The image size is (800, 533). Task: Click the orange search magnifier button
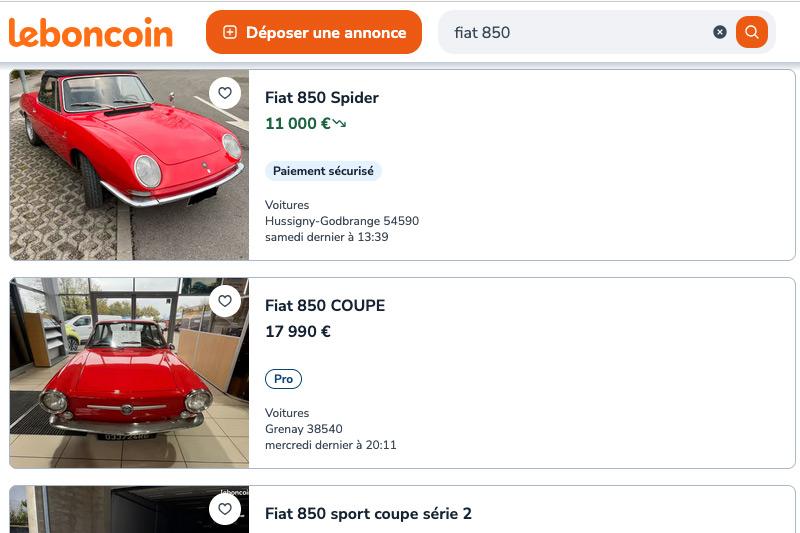pyautogui.click(x=752, y=32)
